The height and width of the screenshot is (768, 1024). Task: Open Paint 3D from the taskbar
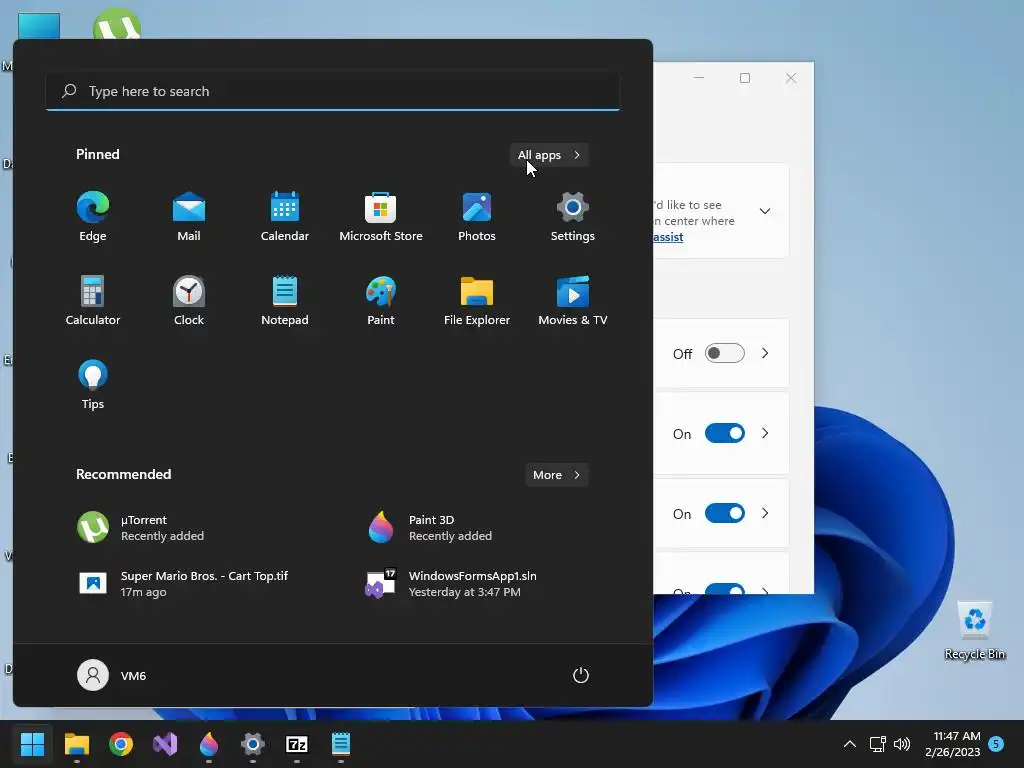[x=209, y=744]
